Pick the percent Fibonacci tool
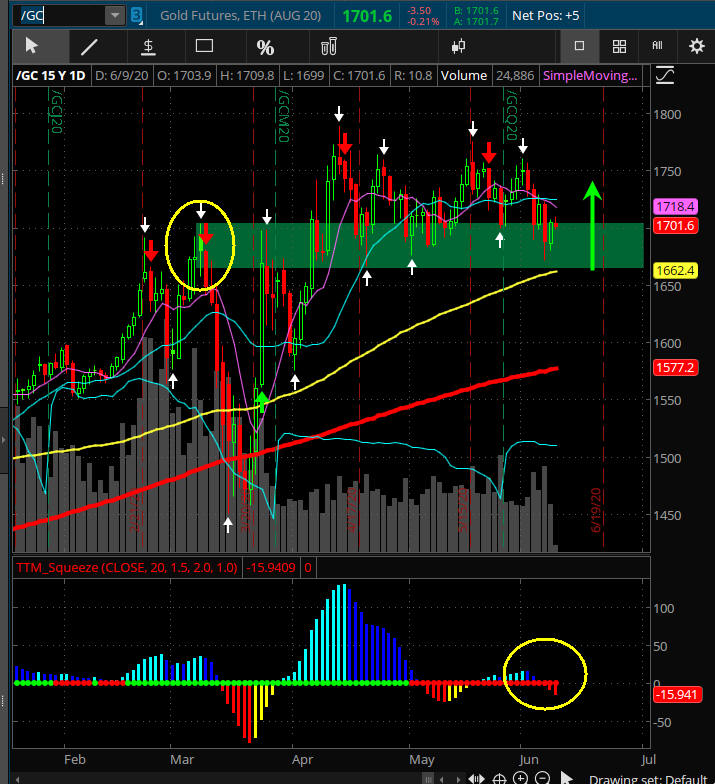The image size is (715, 784). pyautogui.click(x=265, y=47)
